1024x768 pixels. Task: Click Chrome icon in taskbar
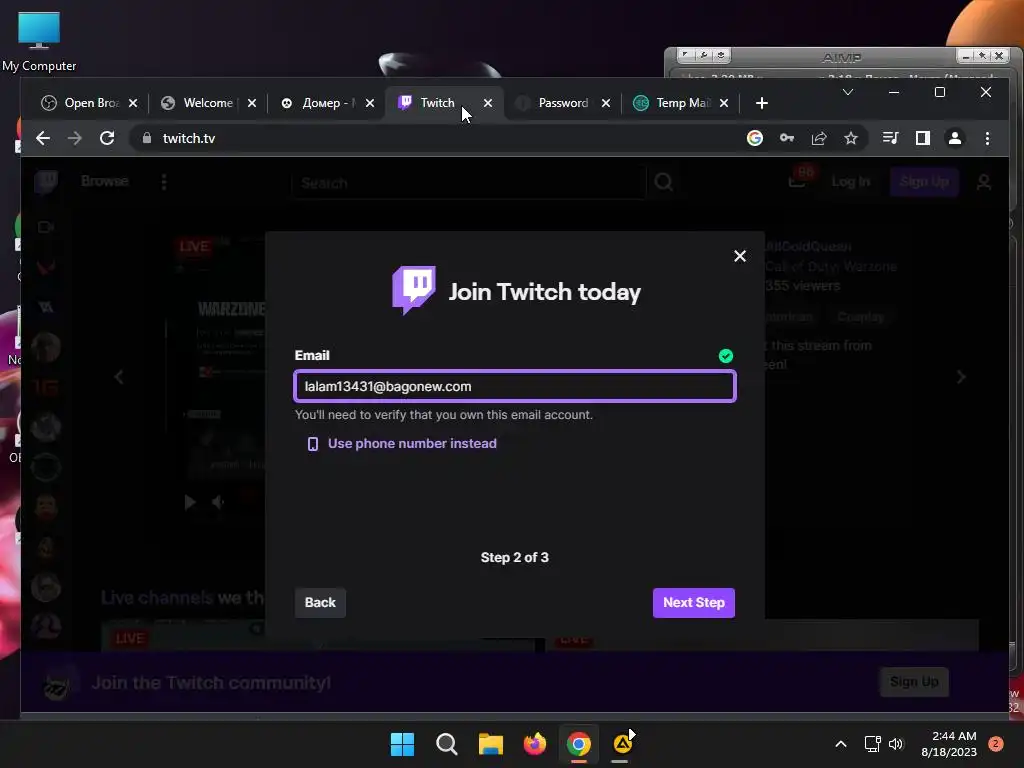[579, 744]
